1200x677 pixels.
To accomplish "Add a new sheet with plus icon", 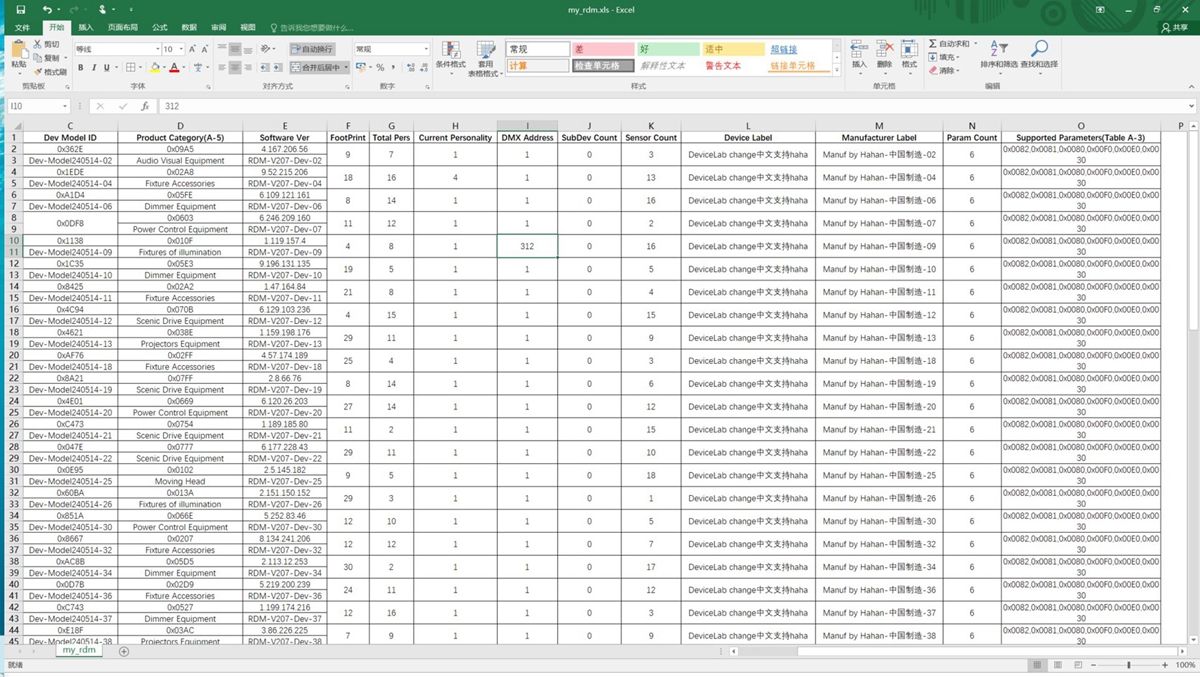I will [124, 651].
